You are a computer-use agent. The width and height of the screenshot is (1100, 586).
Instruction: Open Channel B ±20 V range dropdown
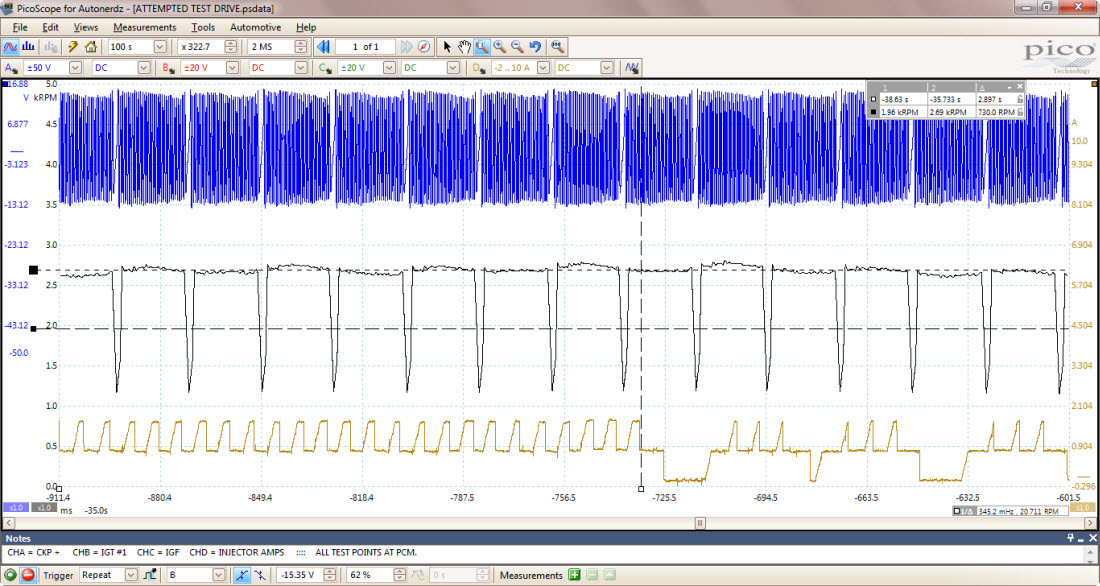(232, 68)
